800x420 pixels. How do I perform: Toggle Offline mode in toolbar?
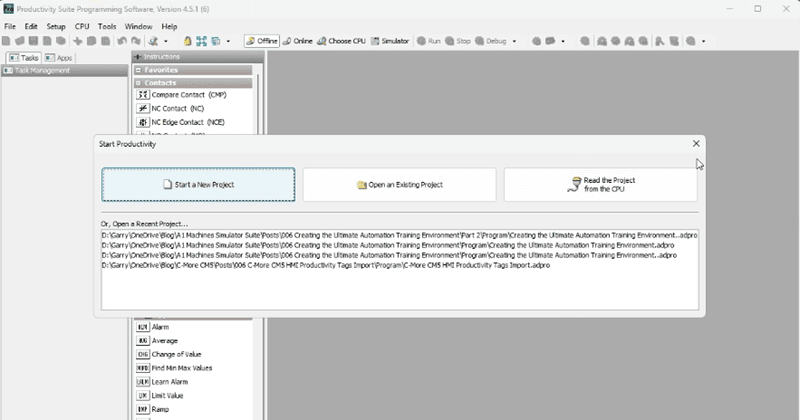pyautogui.click(x=262, y=41)
